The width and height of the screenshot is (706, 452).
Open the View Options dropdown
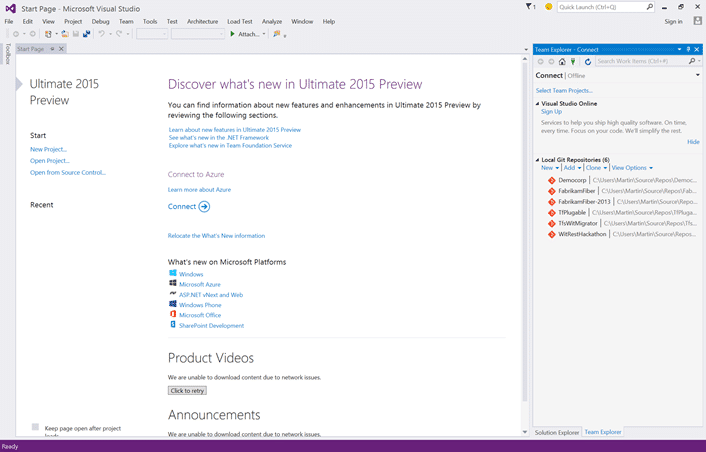pyautogui.click(x=632, y=168)
